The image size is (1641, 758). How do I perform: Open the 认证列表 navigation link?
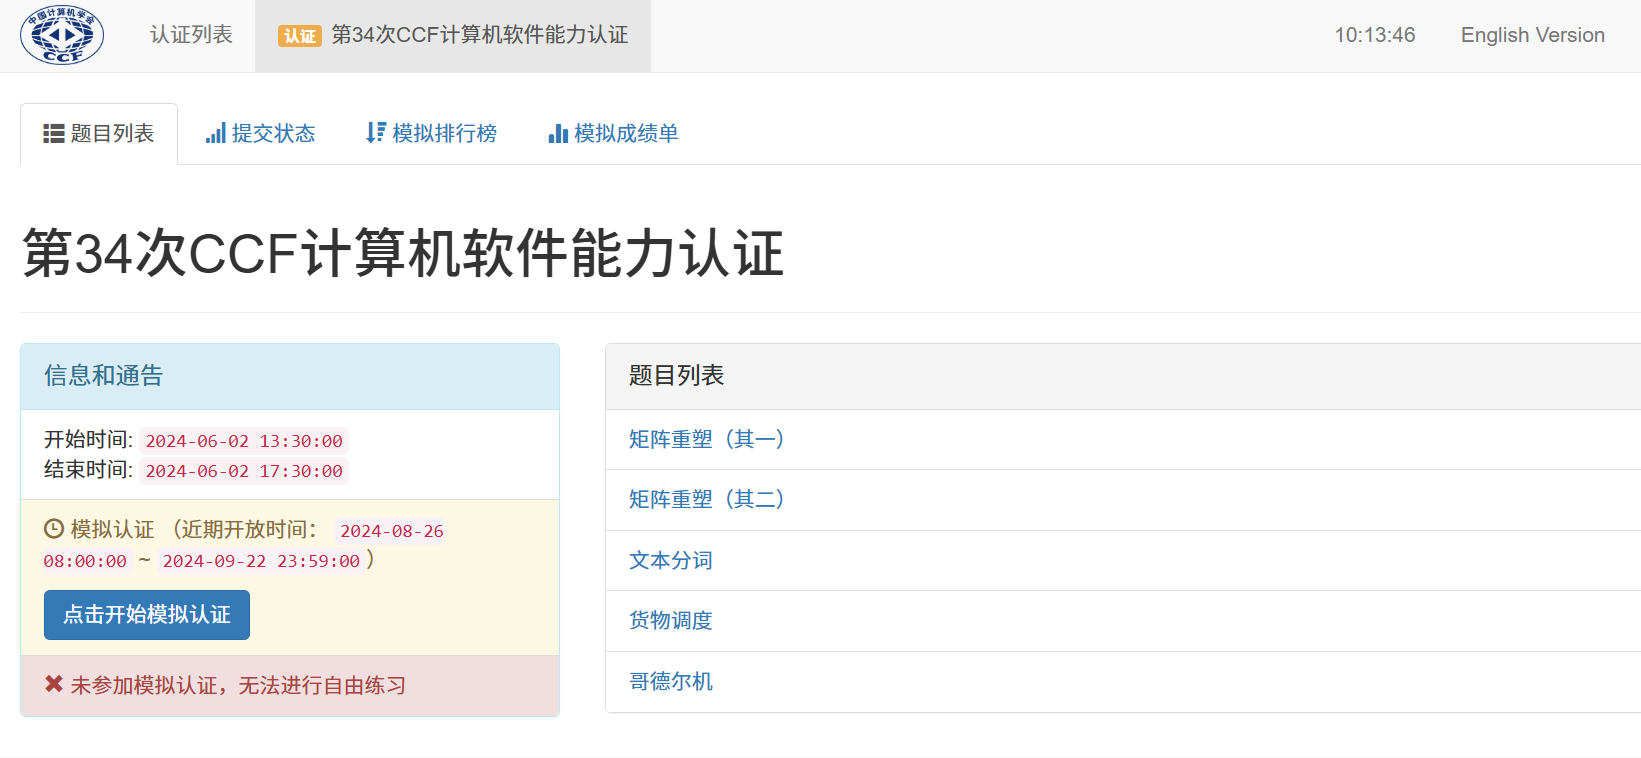click(x=191, y=35)
